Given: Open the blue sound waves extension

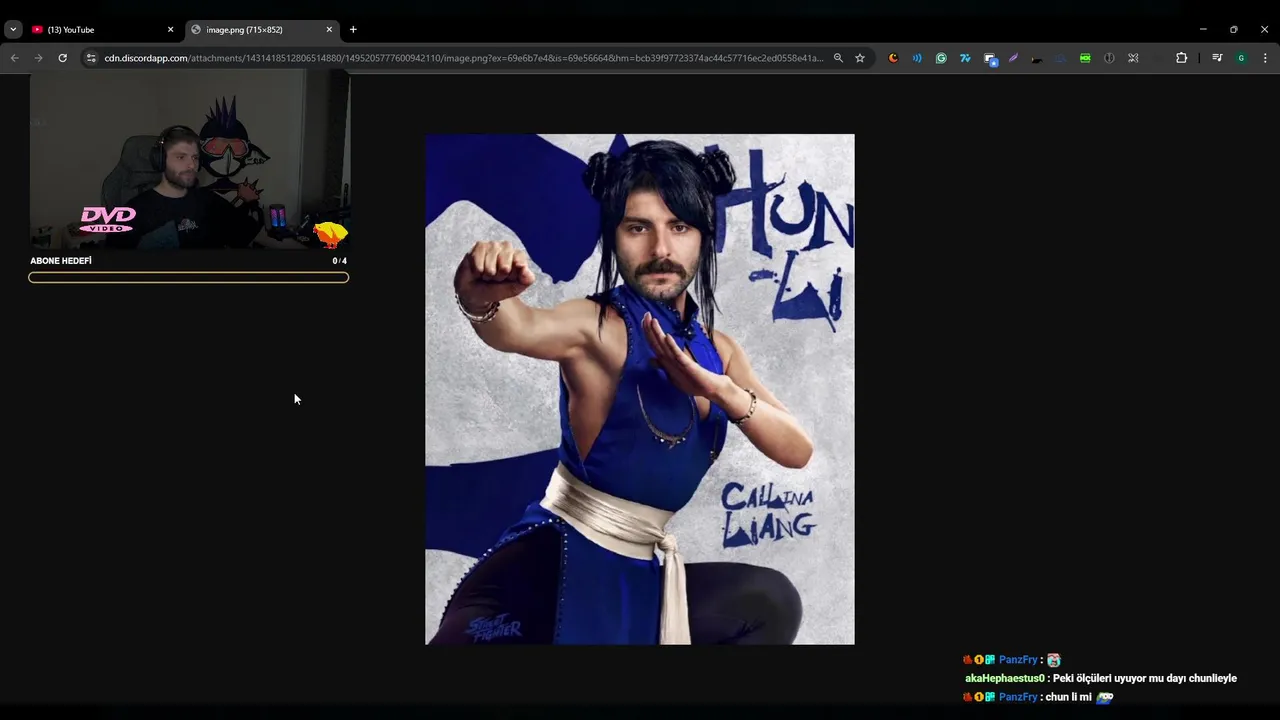Looking at the screenshot, I should [917, 58].
